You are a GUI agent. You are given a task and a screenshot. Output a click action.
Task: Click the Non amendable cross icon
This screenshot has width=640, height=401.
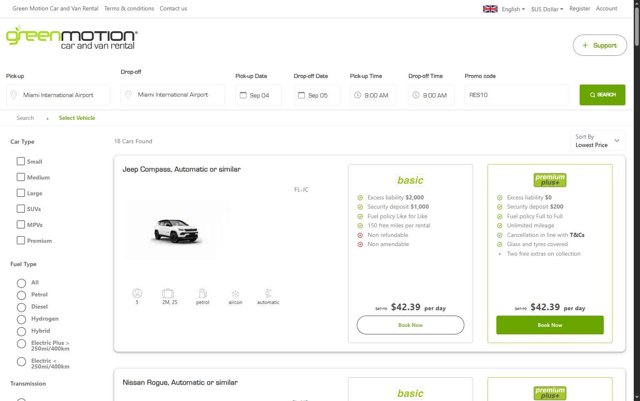tap(360, 245)
